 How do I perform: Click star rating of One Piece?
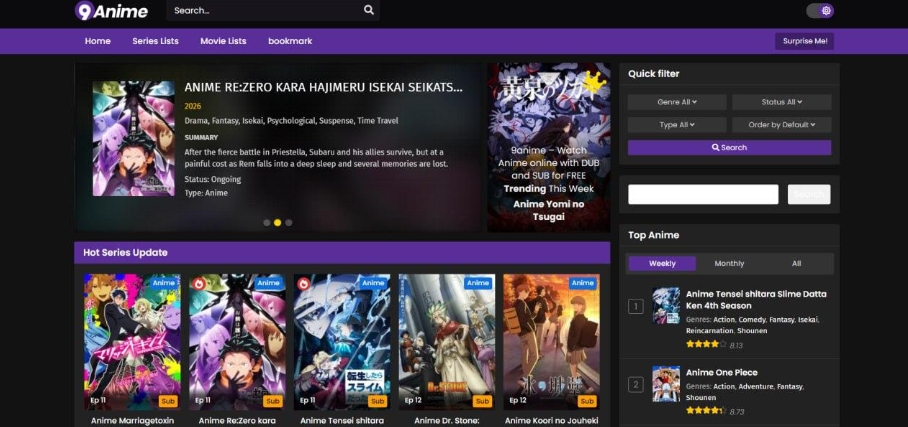click(706, 411)
